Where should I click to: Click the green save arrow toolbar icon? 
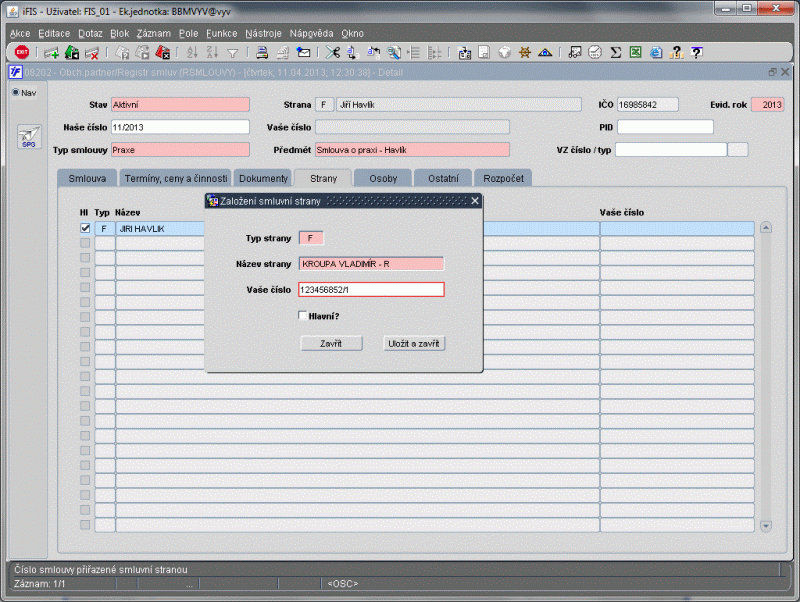72,52
